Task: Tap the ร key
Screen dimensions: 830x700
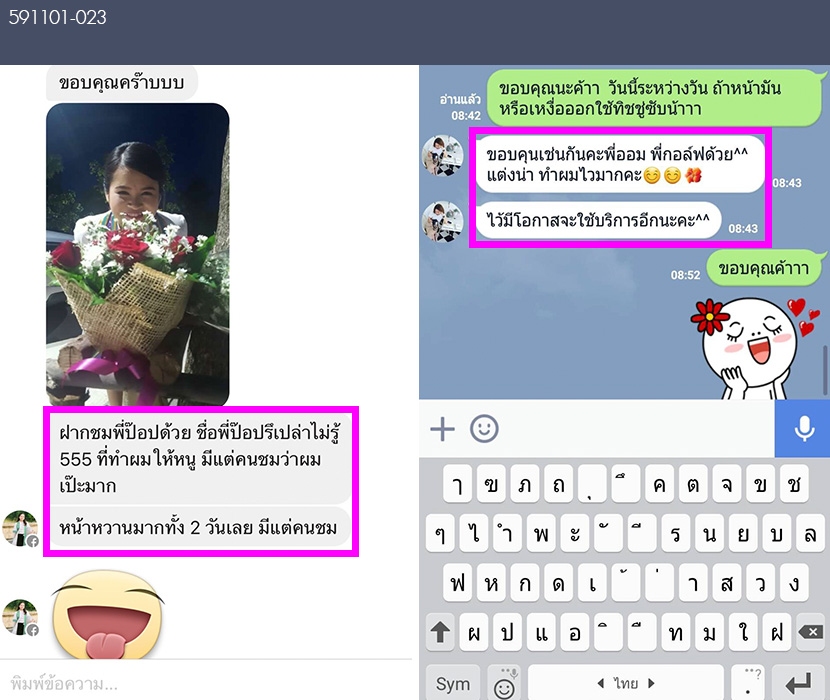Action: 676,533
